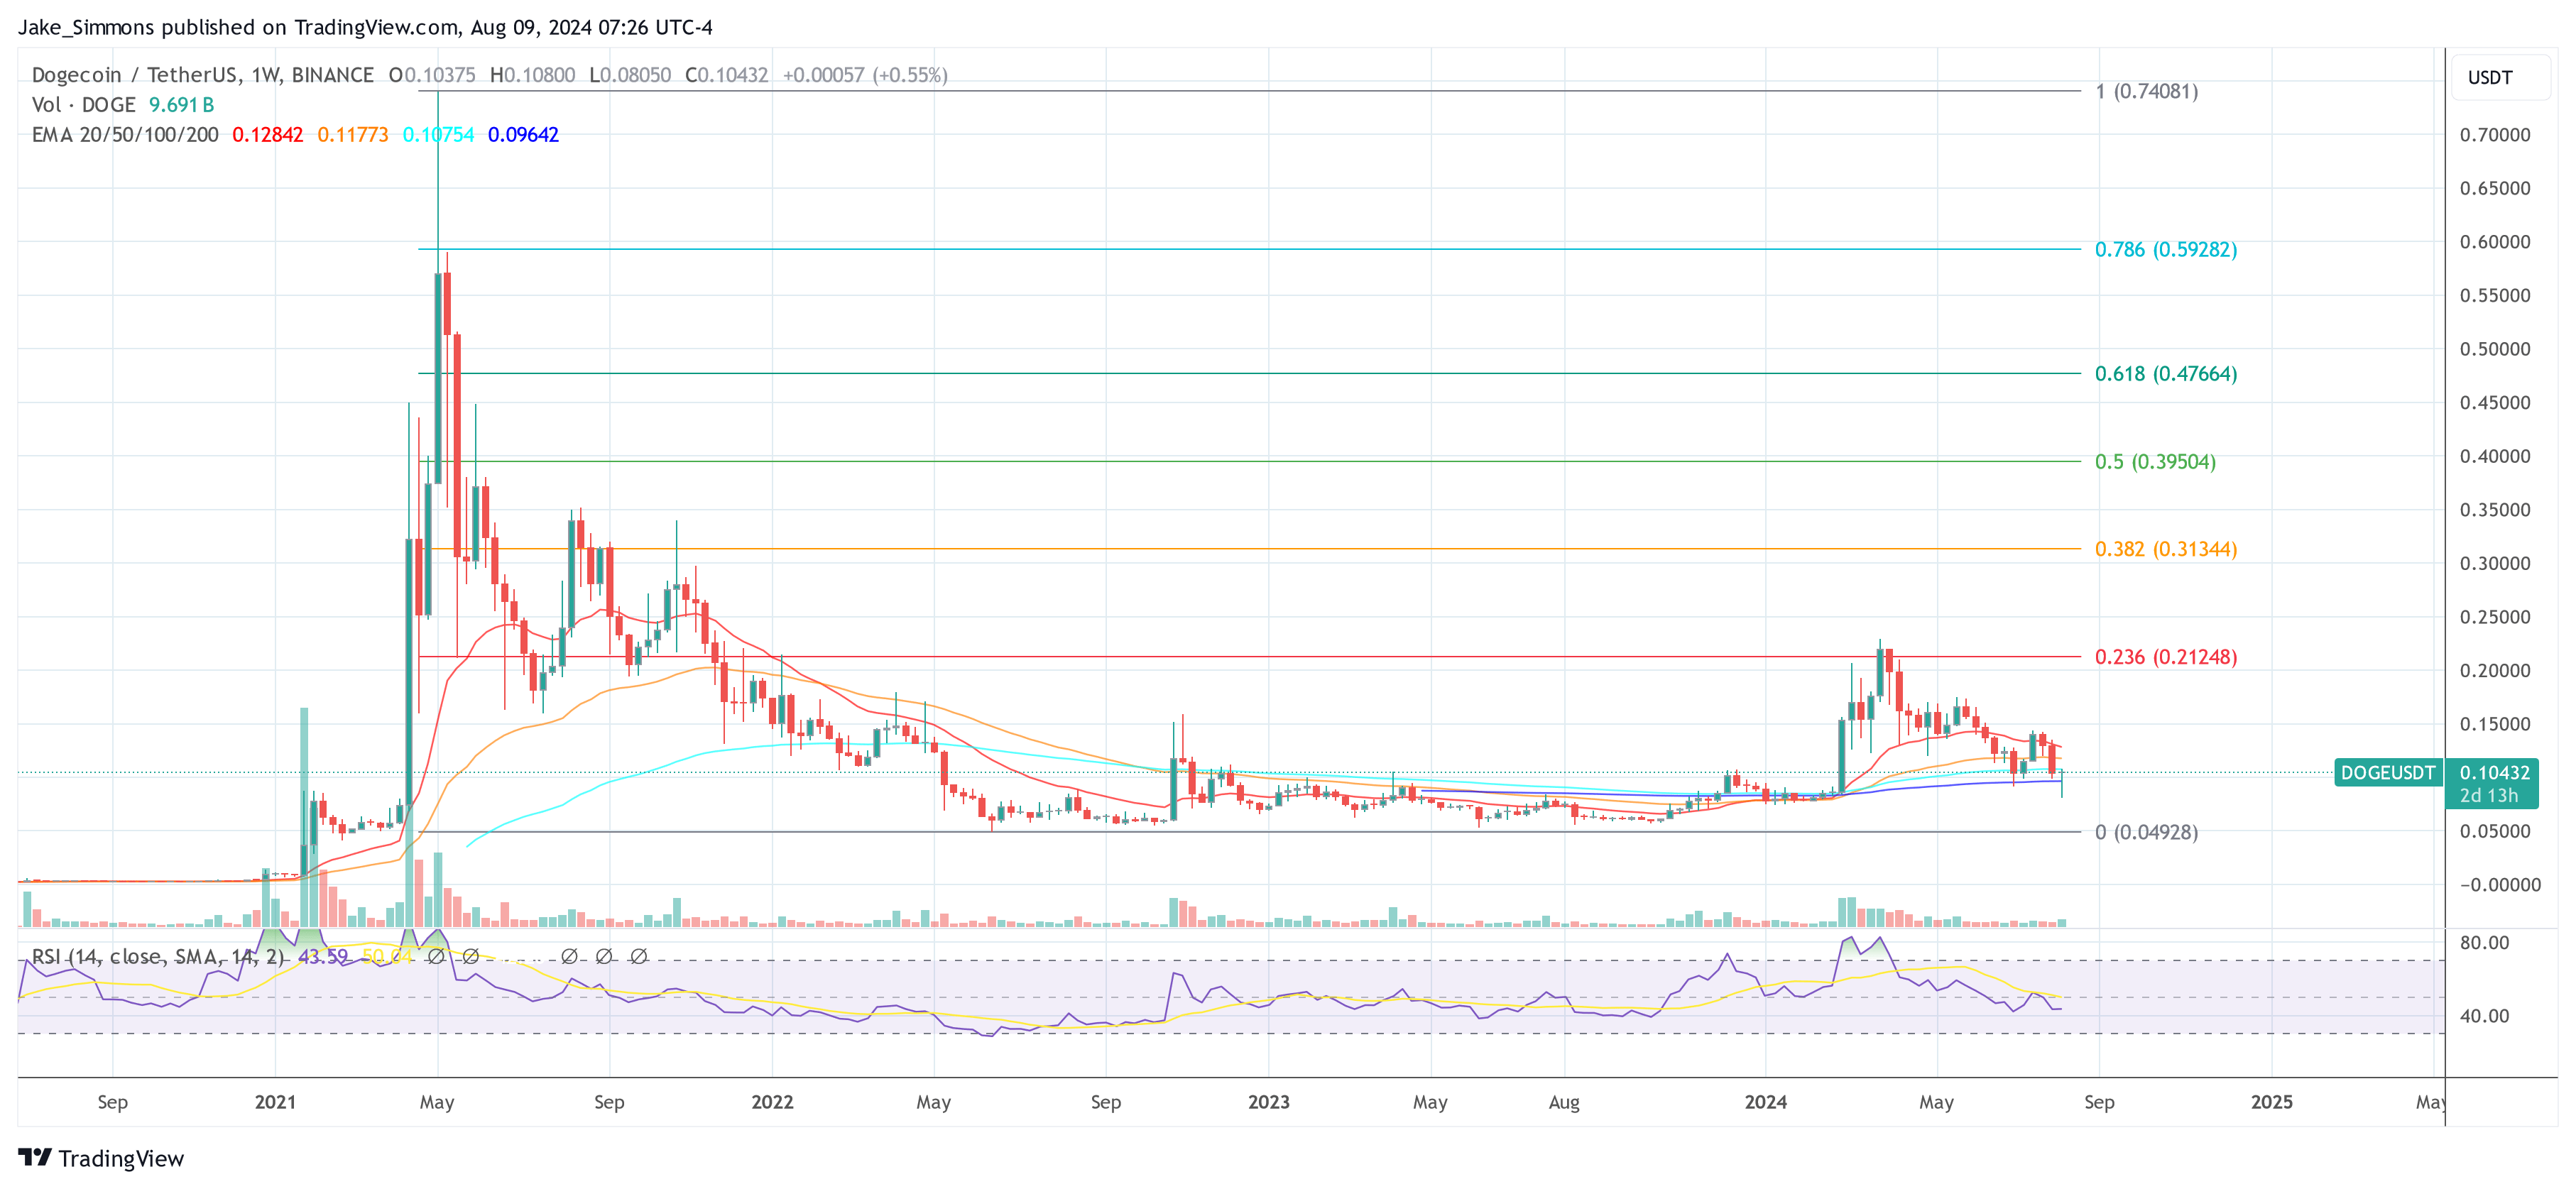Image resolution: width=2576 pixels, height=1189 pixels.
Task: Click the 0.70000 price axis label
Action: (x=2495, y=135)
